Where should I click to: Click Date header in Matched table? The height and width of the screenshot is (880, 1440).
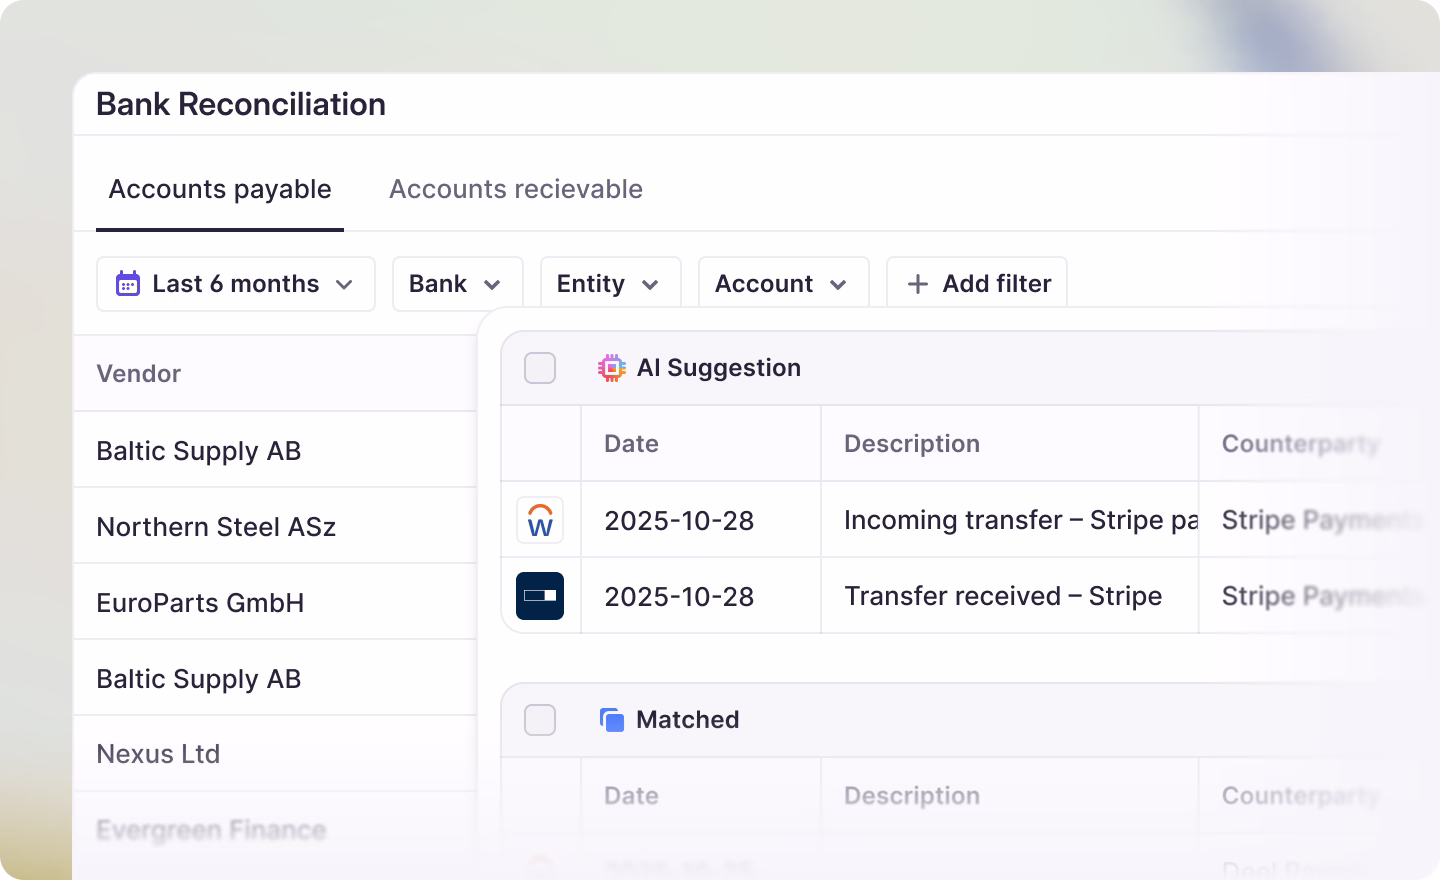click(x=631, y=796)
